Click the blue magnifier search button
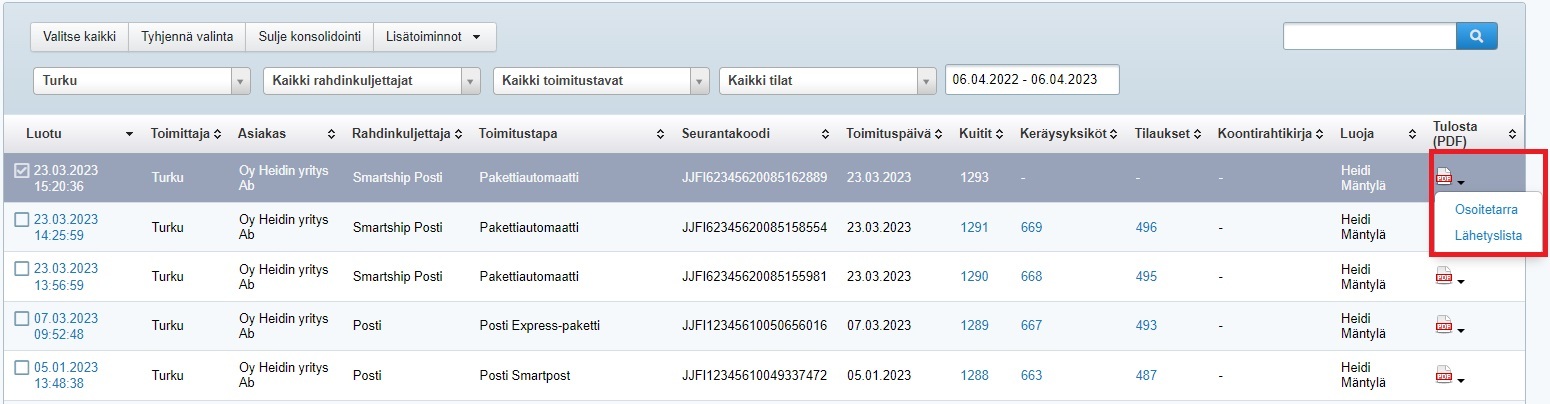Screen dimensions: 1550x404 (1477, 37)
